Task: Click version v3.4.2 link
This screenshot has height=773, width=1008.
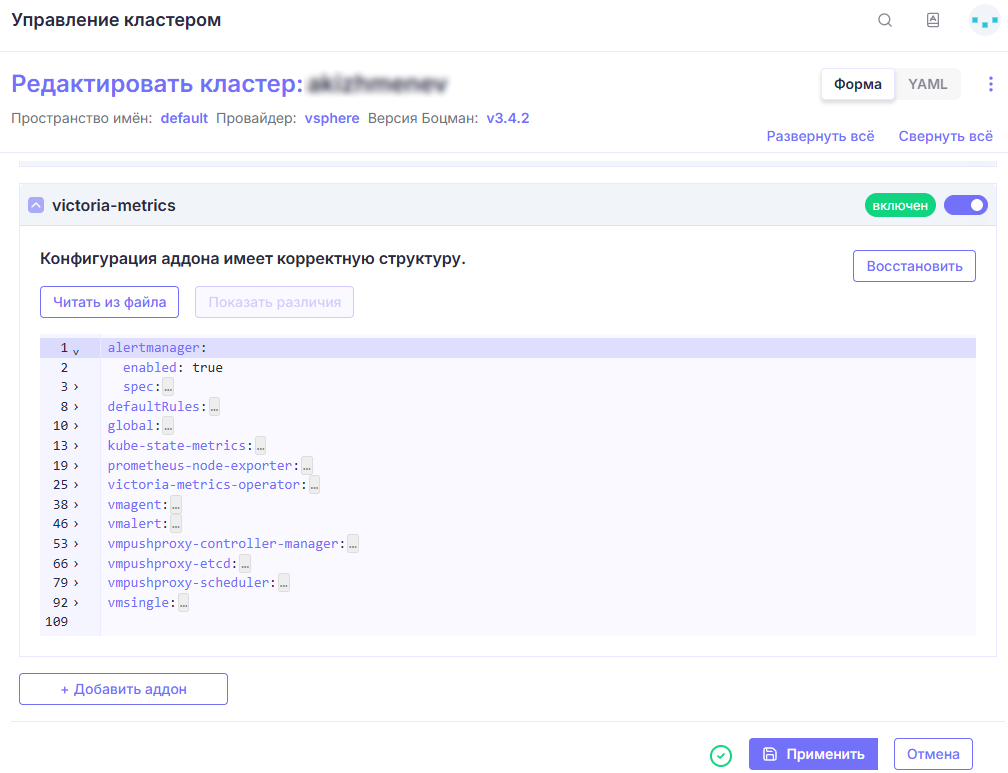Action: click(508, 118)
